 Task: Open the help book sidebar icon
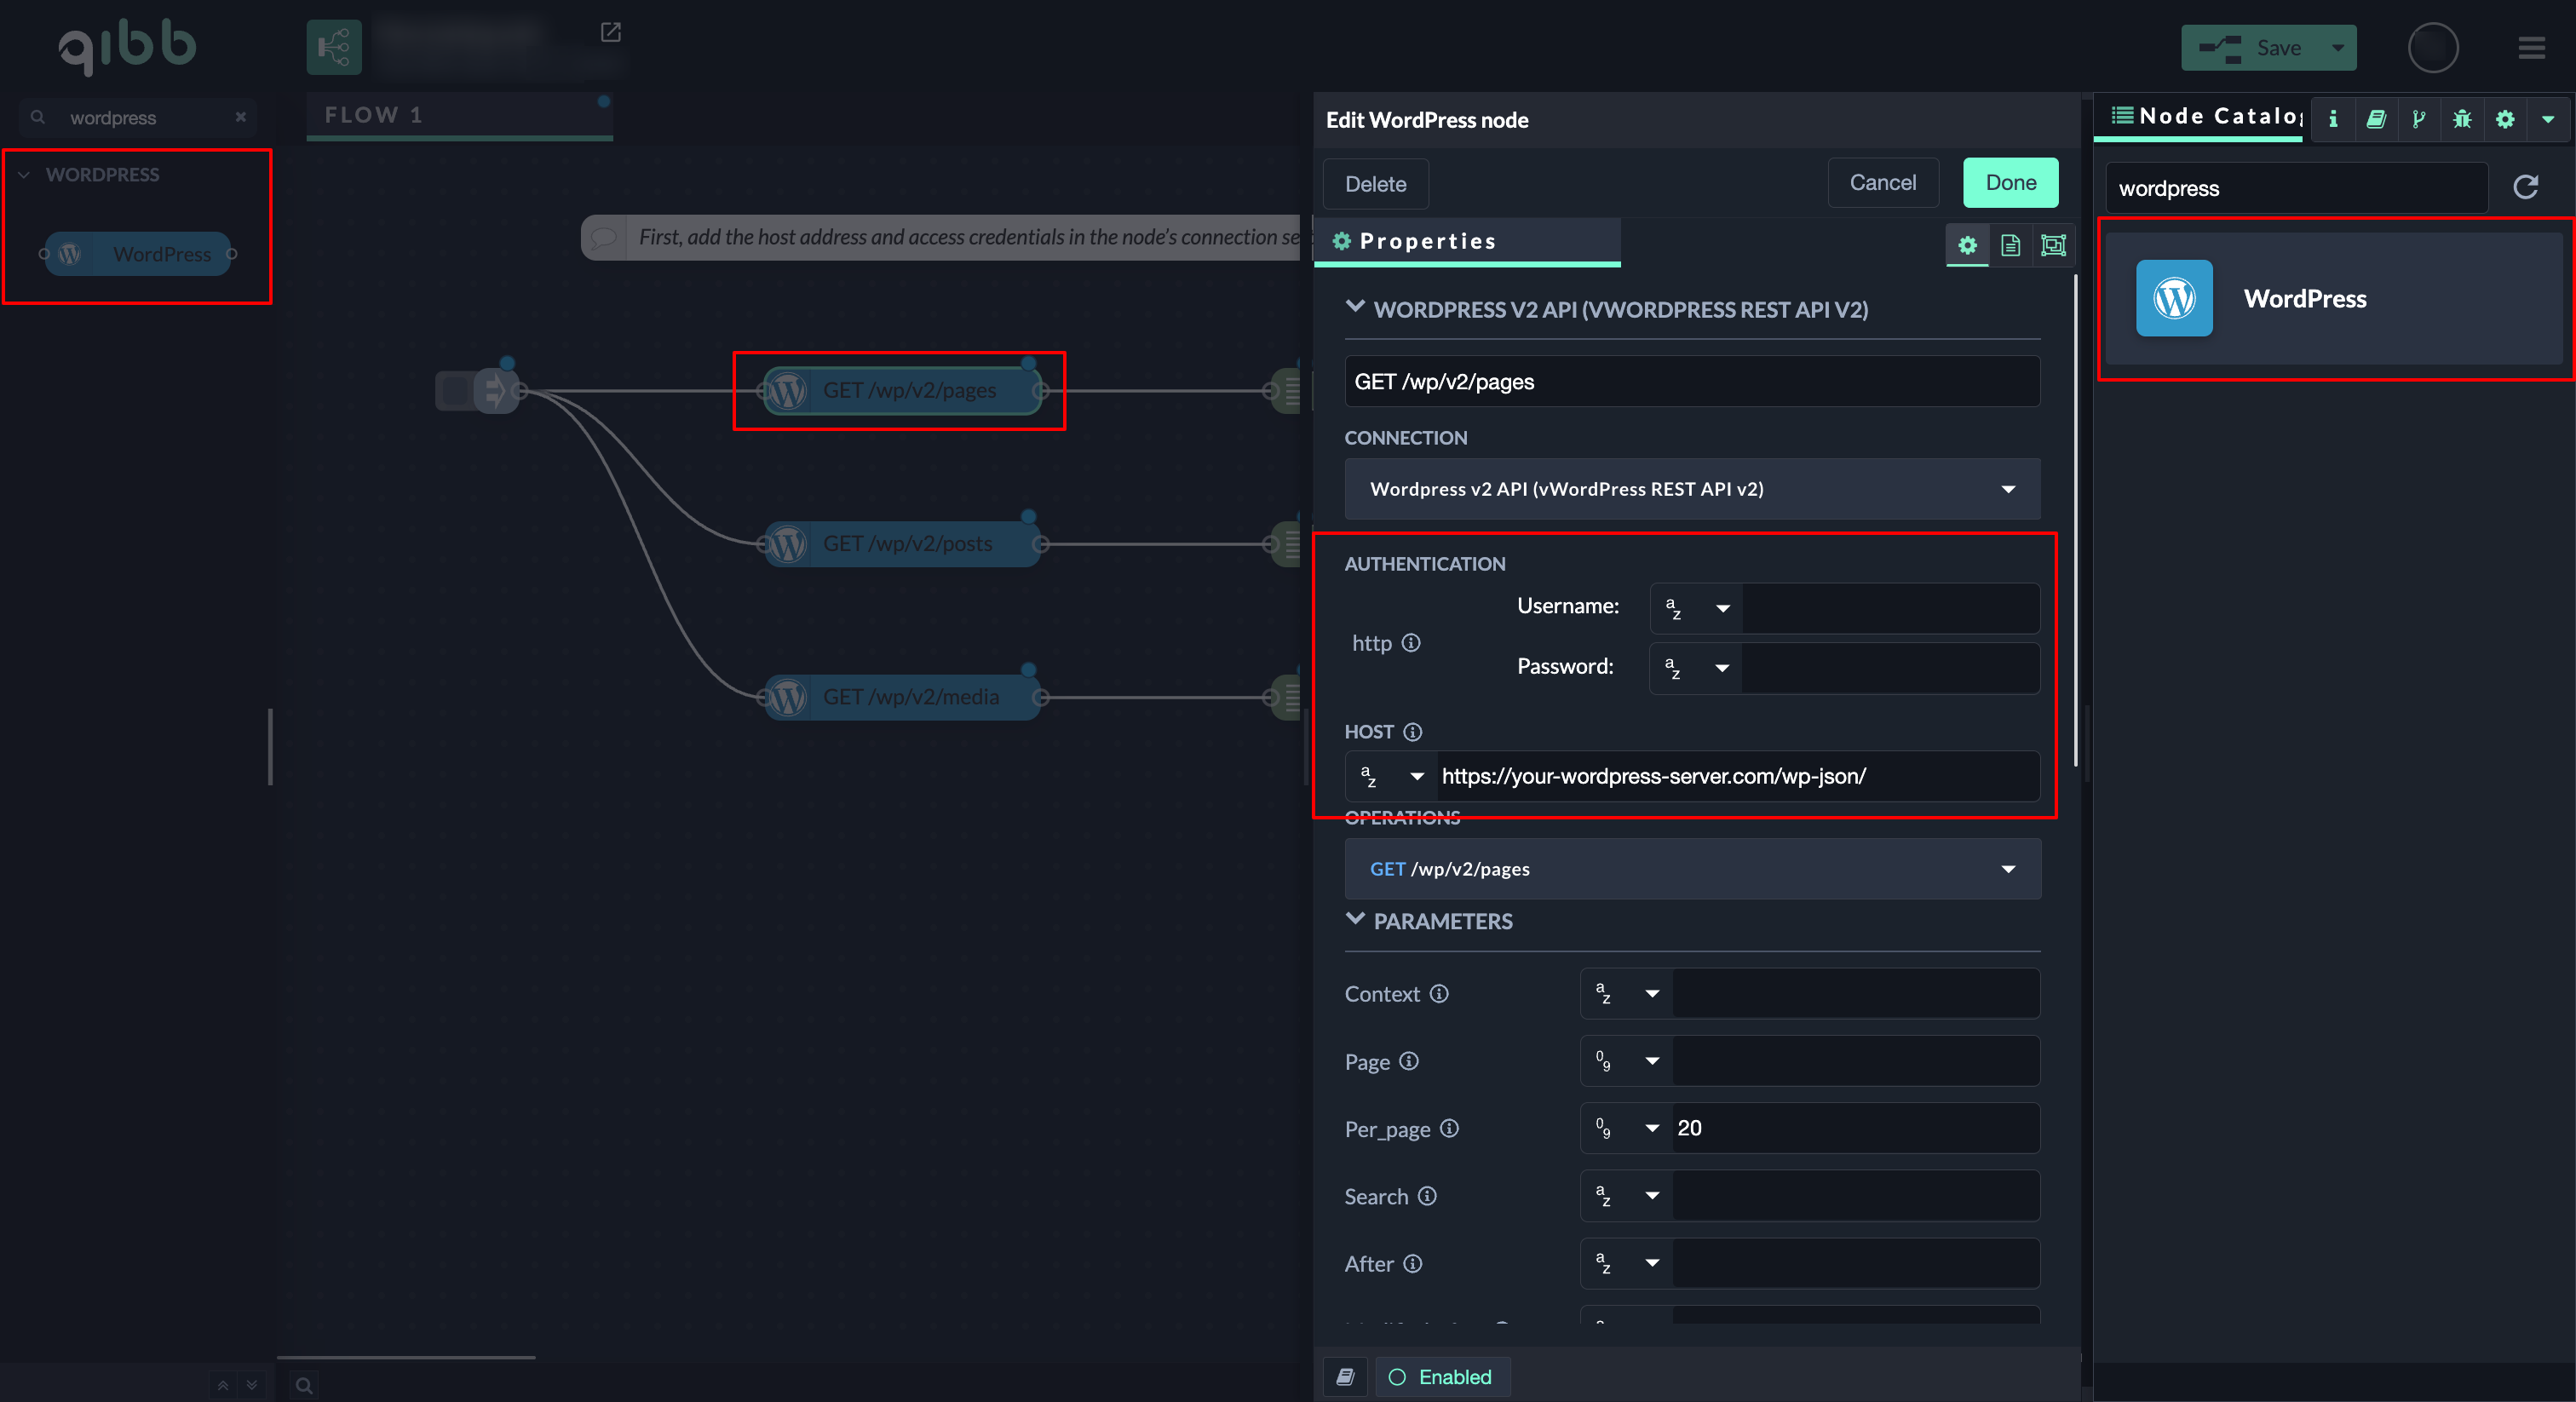tap(2376, 119)
